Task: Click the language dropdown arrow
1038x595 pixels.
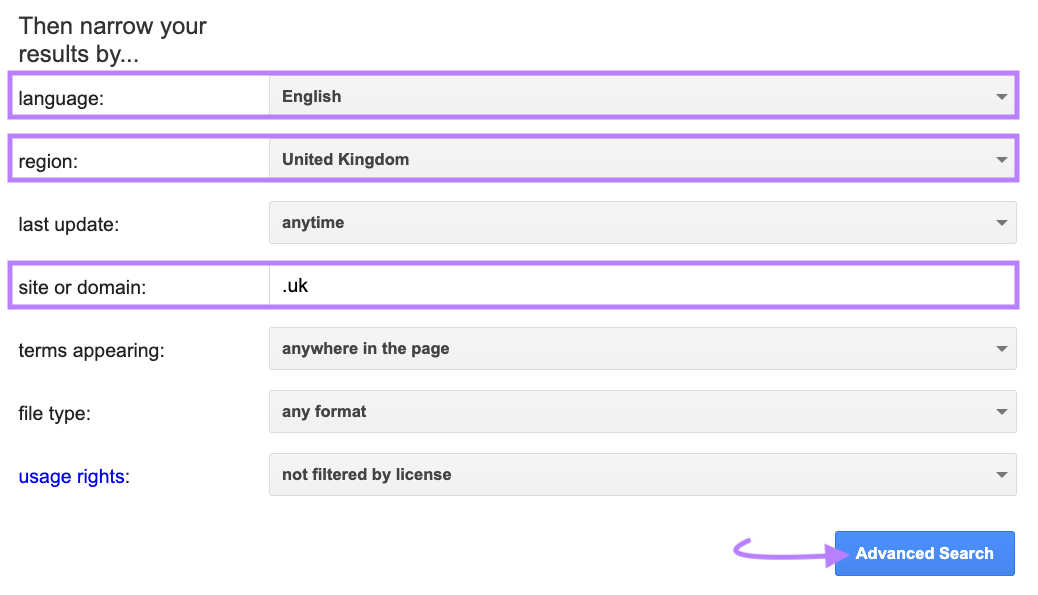Action: [x=1001, y=96]
